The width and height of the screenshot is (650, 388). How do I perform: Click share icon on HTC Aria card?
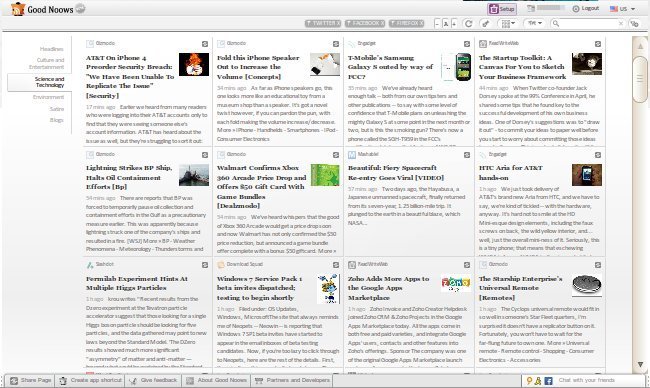[x=598, y=155]
